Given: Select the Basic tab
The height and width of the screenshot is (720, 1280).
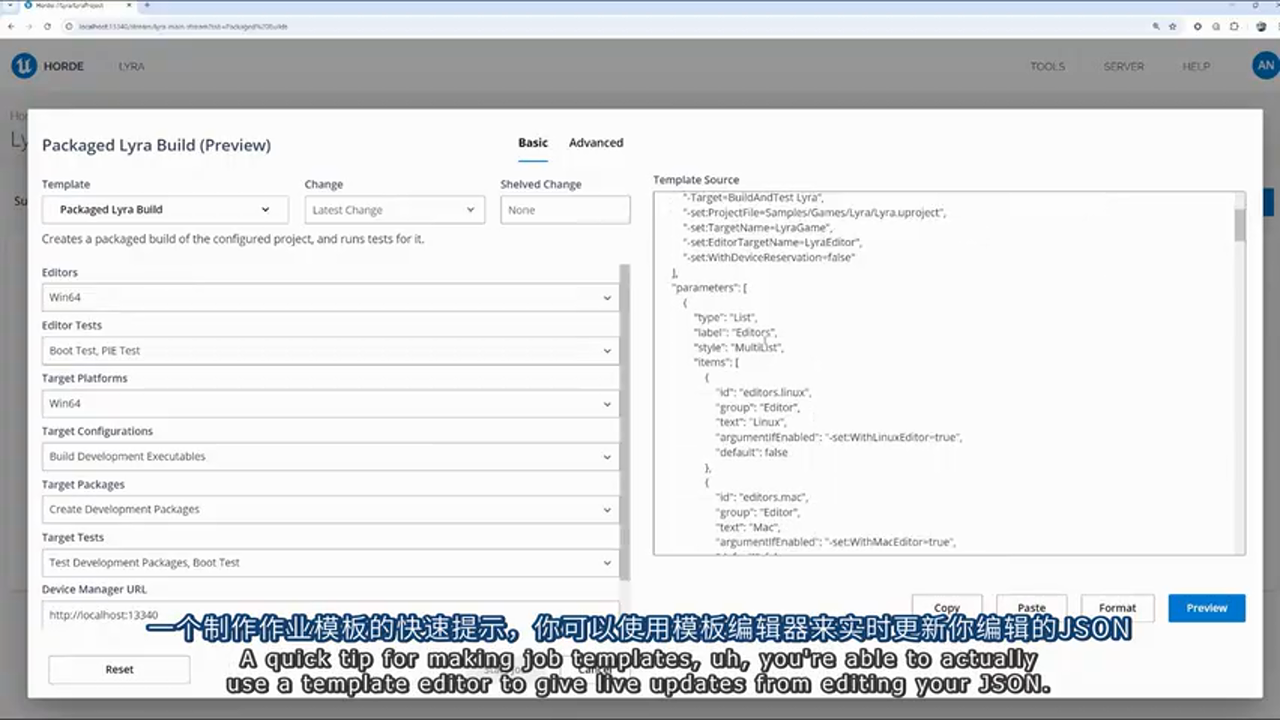Looking at the screenshot, I should (533, 143).
